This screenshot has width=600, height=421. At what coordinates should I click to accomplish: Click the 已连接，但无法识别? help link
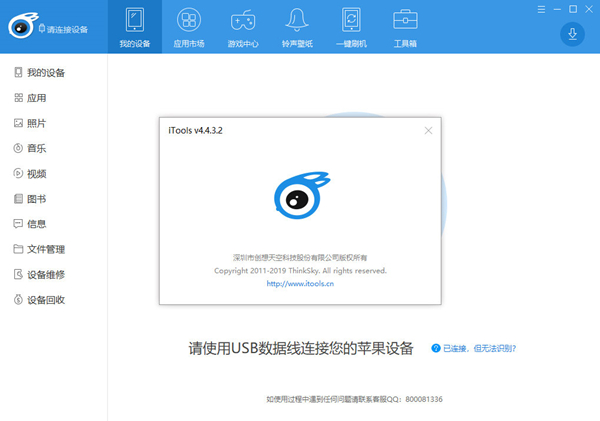474,348
